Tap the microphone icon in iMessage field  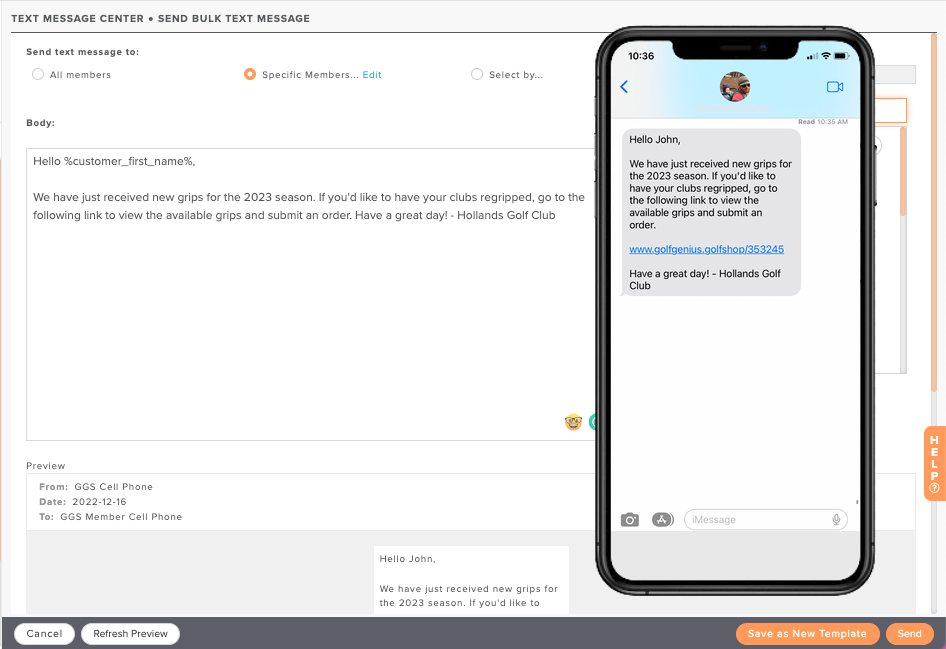pyautogui.click(x=836, y=519)
